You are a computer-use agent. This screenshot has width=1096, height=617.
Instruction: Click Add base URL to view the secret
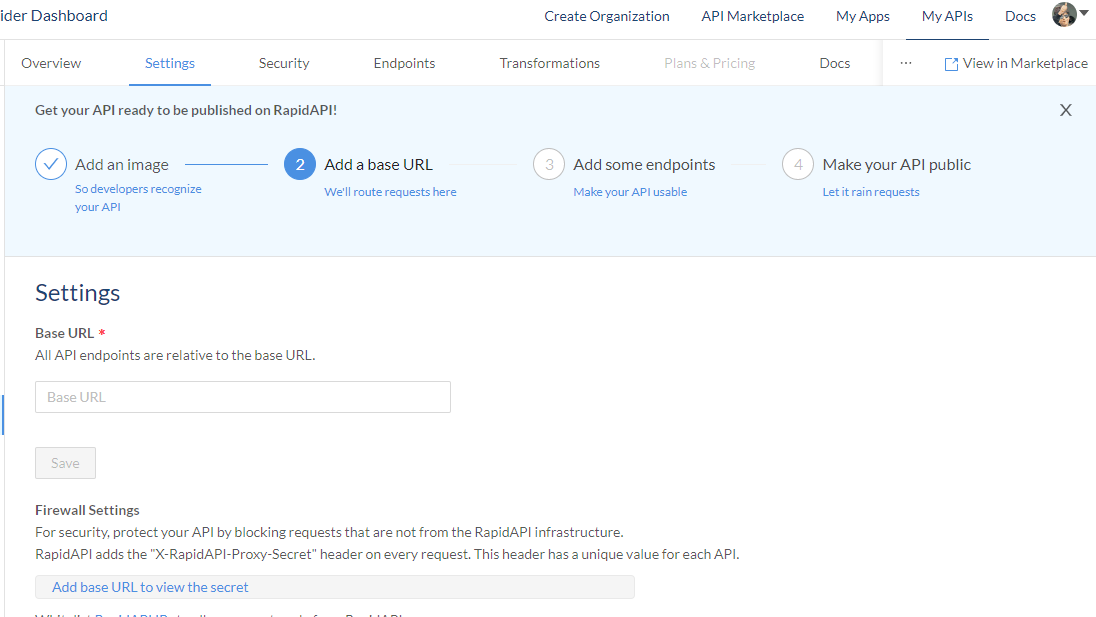coord(150,587)
